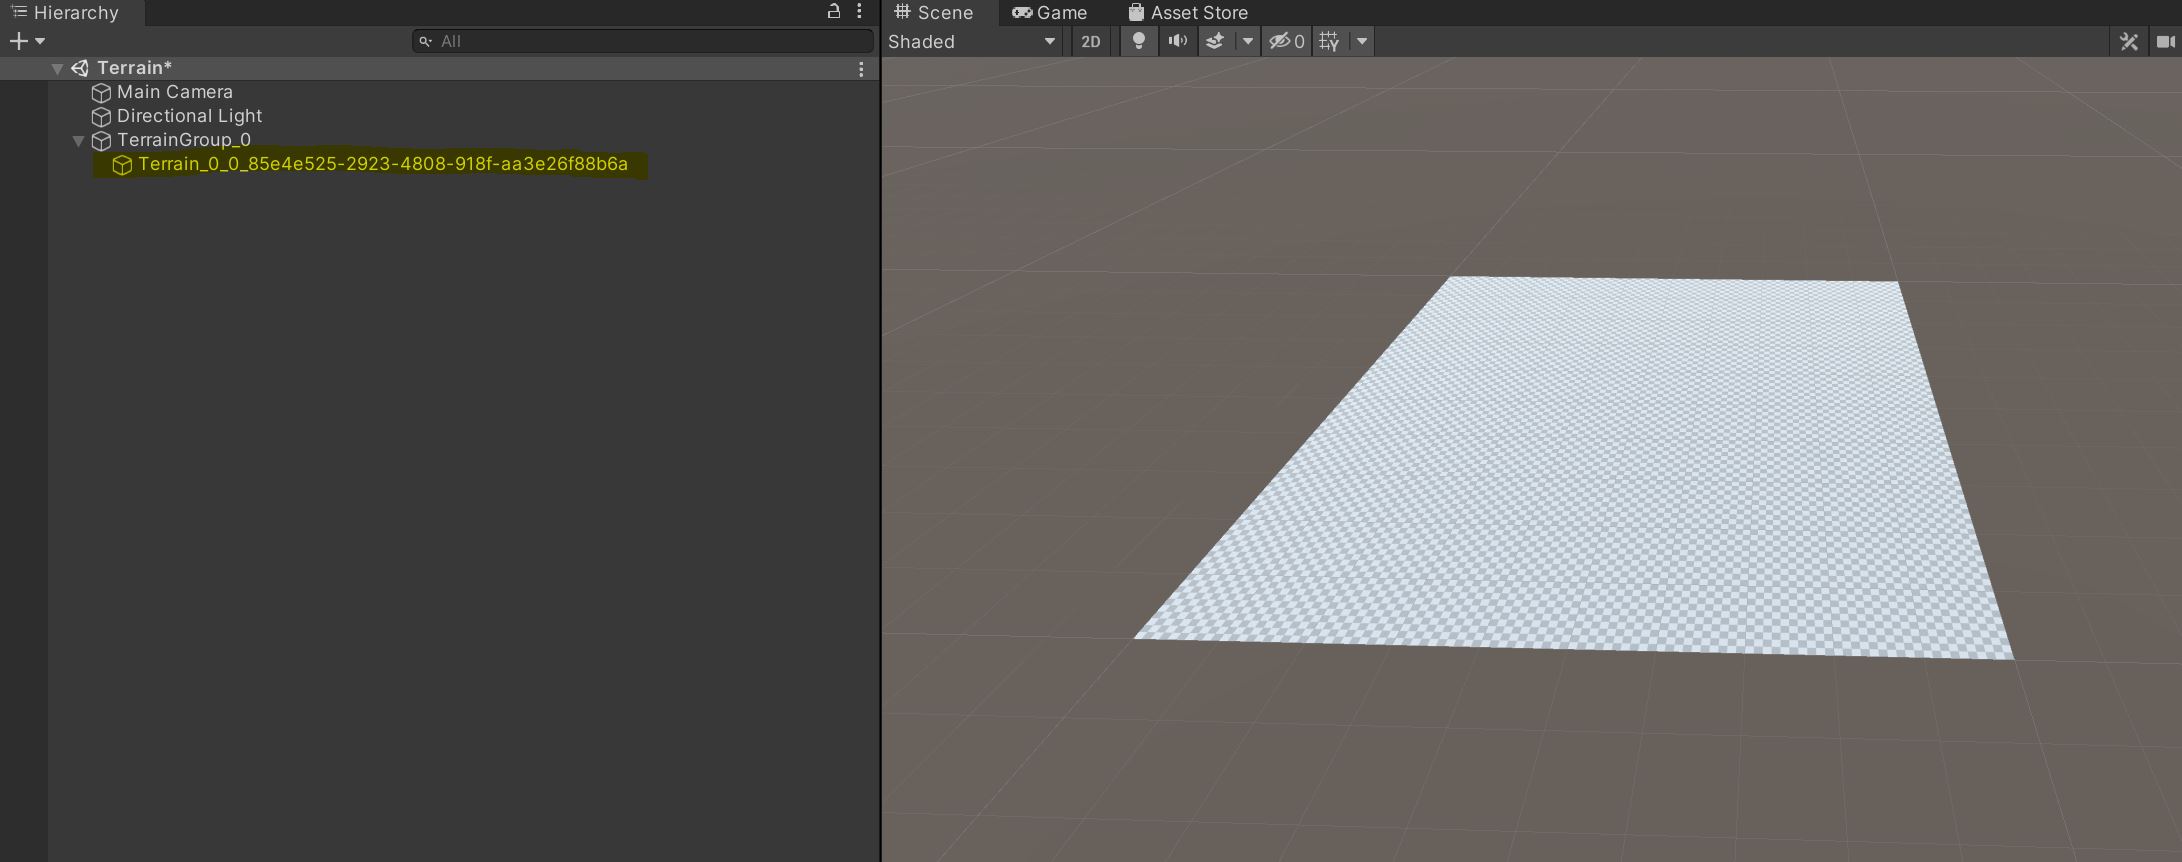Viewport: 2182px width, 862px height.
Task: Select Main Camera in Hierarchy
Action: pyautogui.click(x=174, y=92)
